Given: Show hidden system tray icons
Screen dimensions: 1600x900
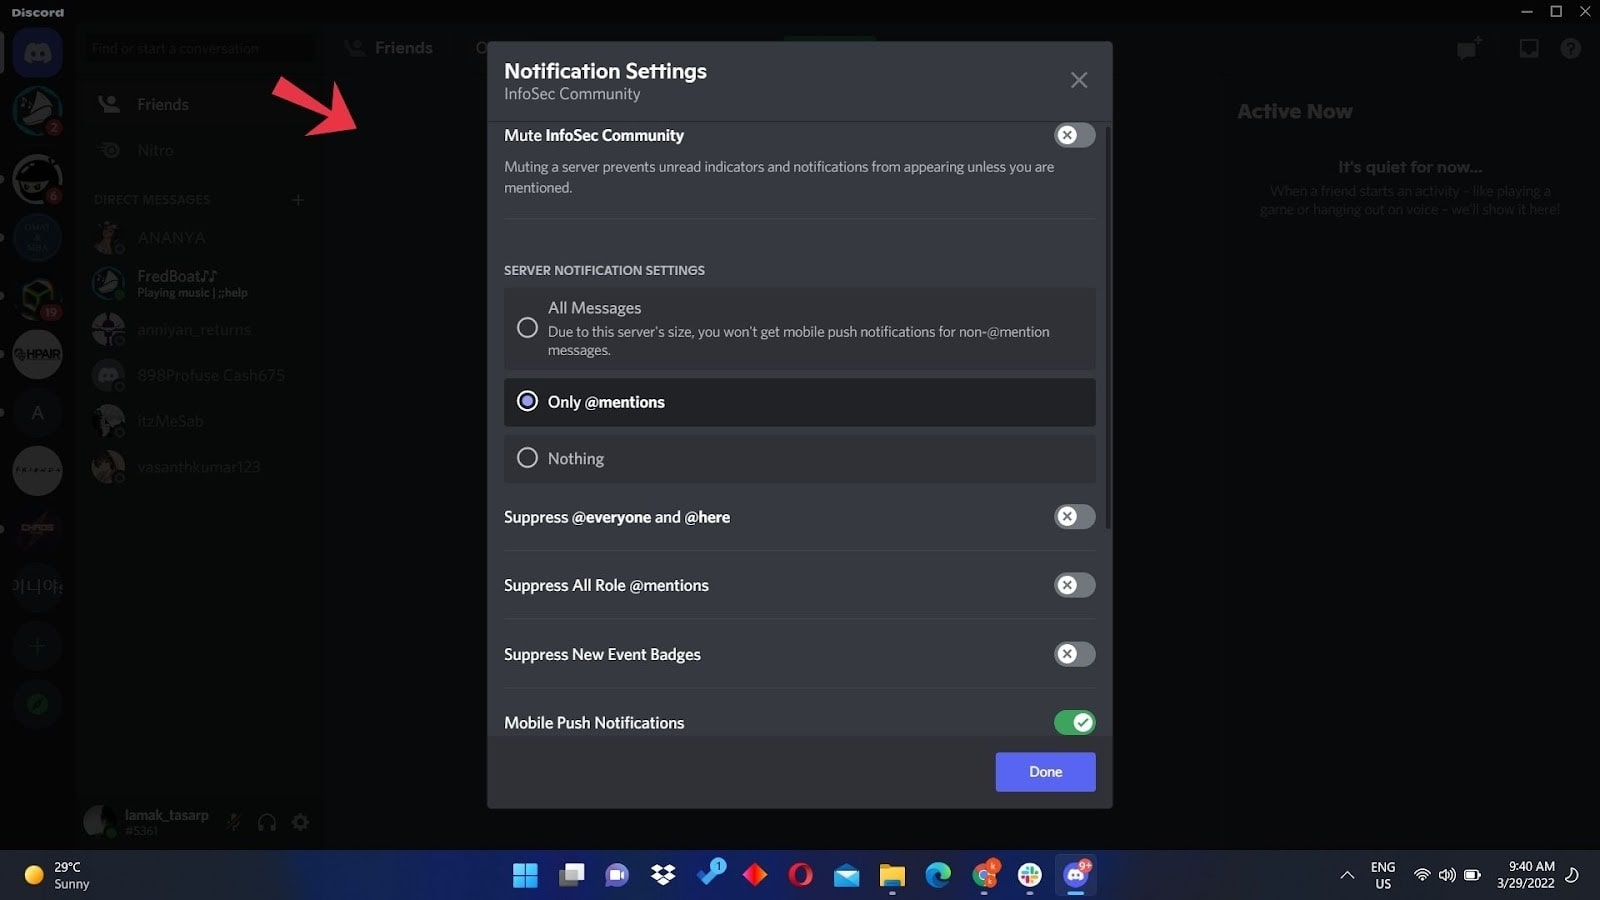Looking at the screenshot, I should (x=1347, y=875).
